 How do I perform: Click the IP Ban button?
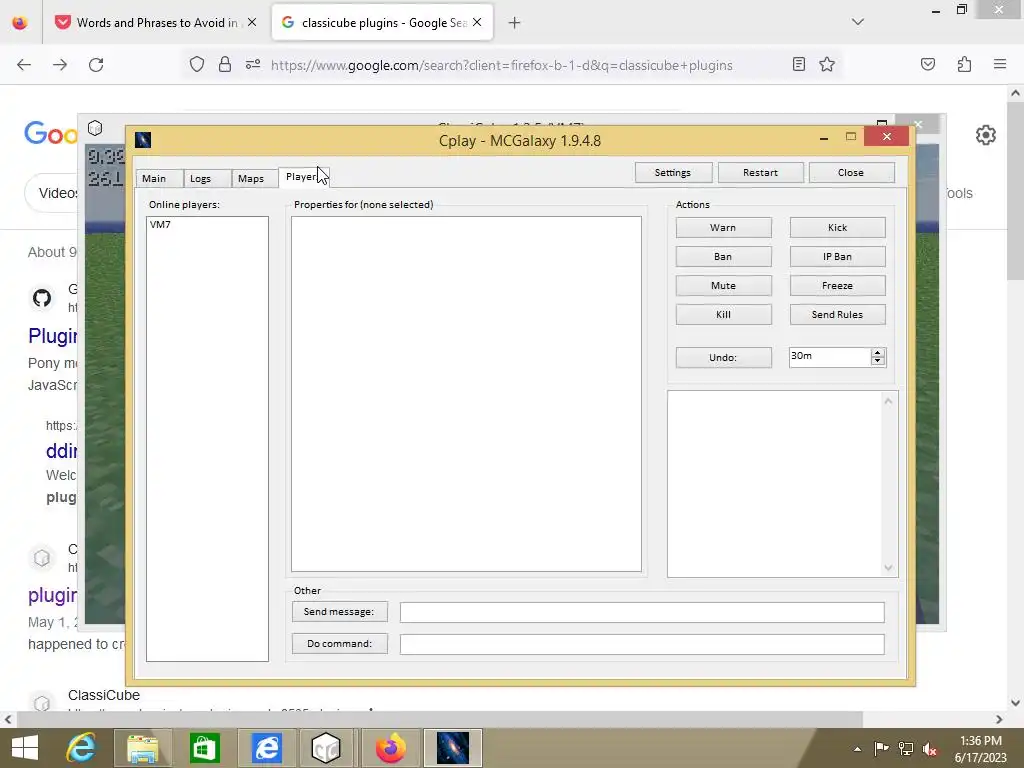(x=837, y=257)
